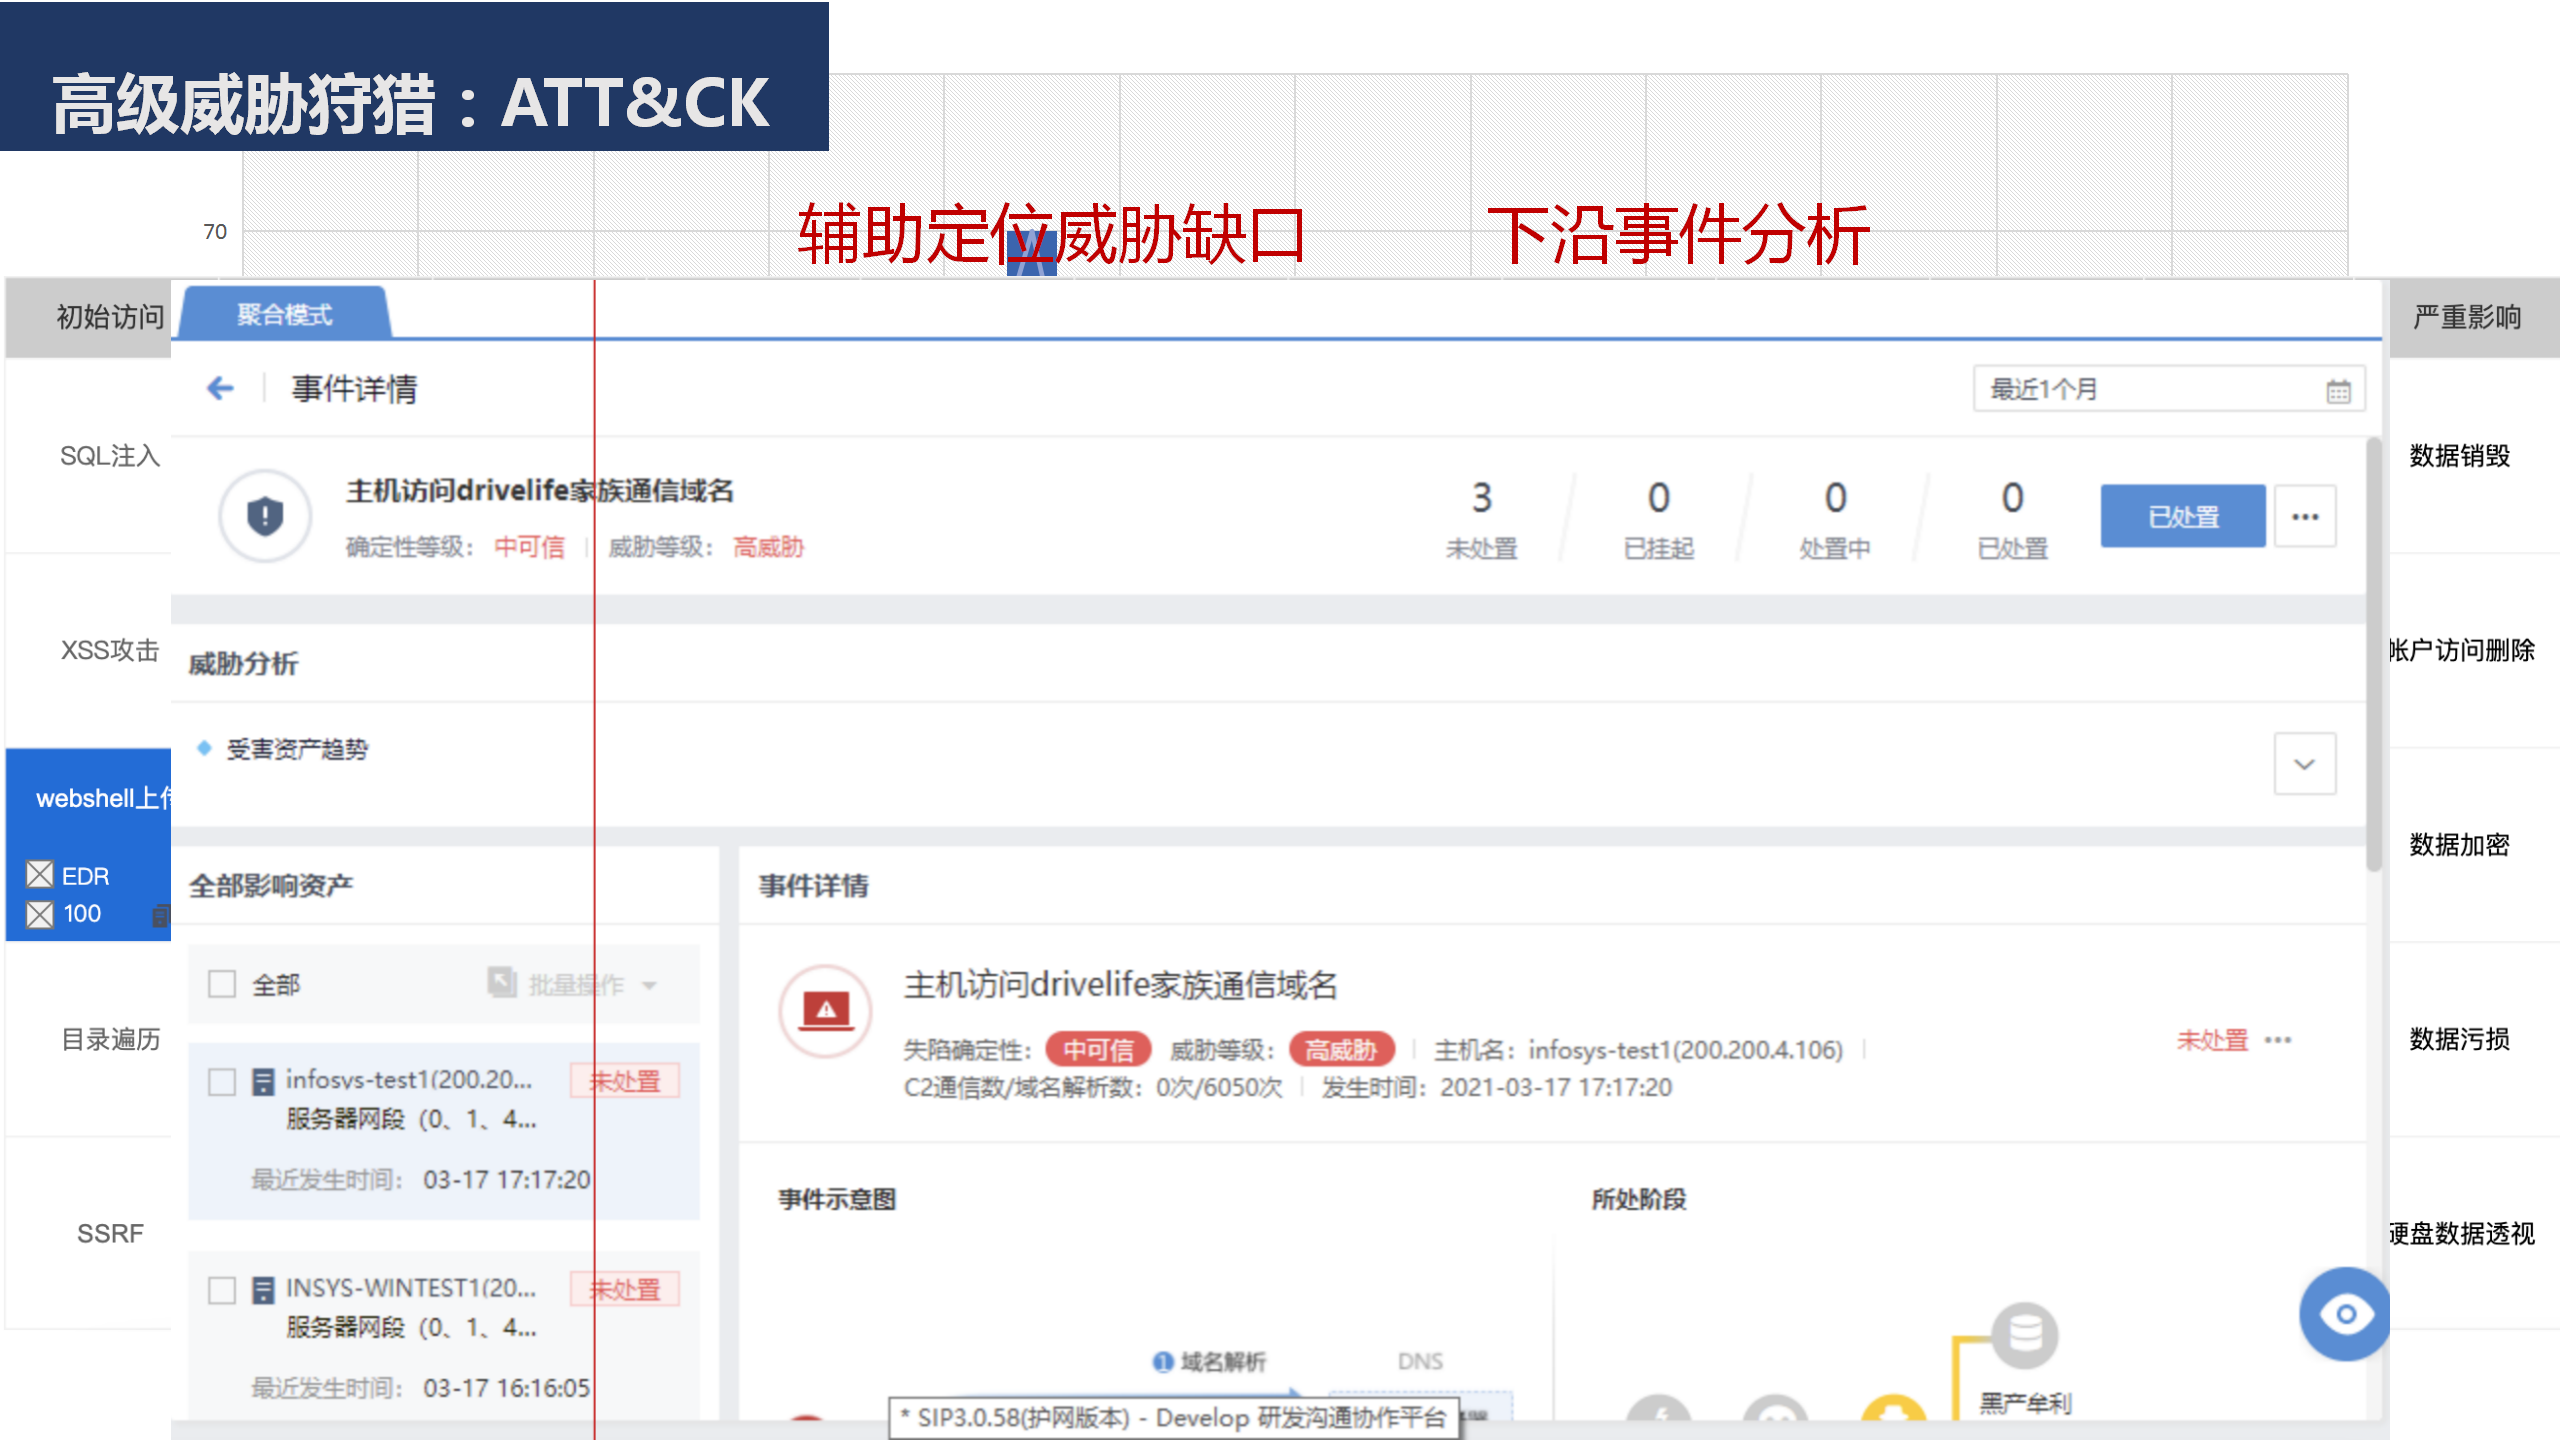
Task: Select the INSYS-WINTEST1 asset row
Action: coord(444,1335)
